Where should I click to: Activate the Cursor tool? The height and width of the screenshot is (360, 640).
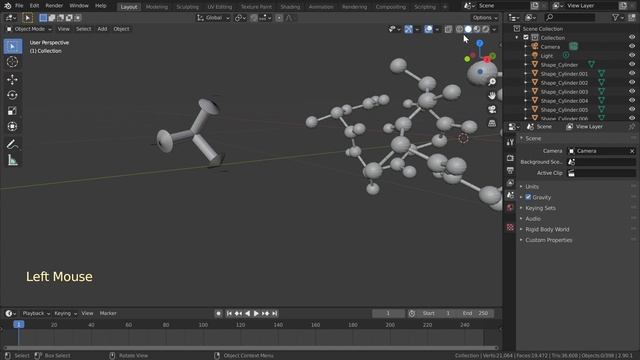click(13, 62)
